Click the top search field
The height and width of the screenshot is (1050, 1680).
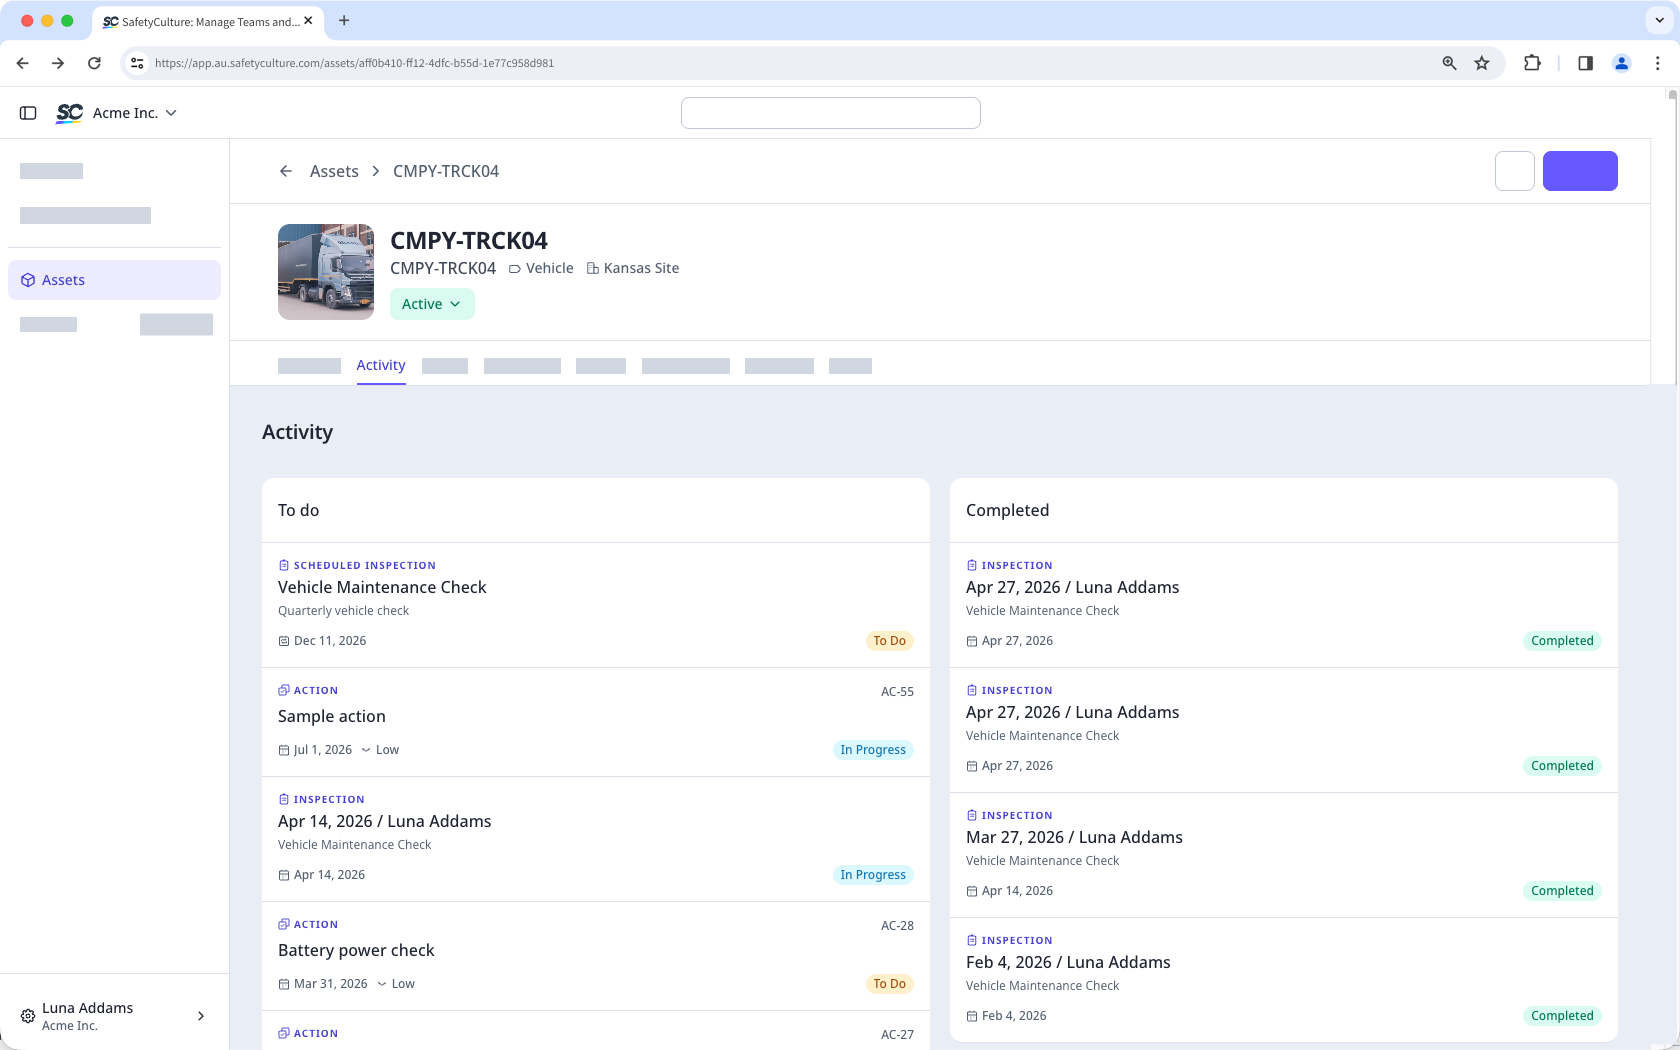pos(830,113)
